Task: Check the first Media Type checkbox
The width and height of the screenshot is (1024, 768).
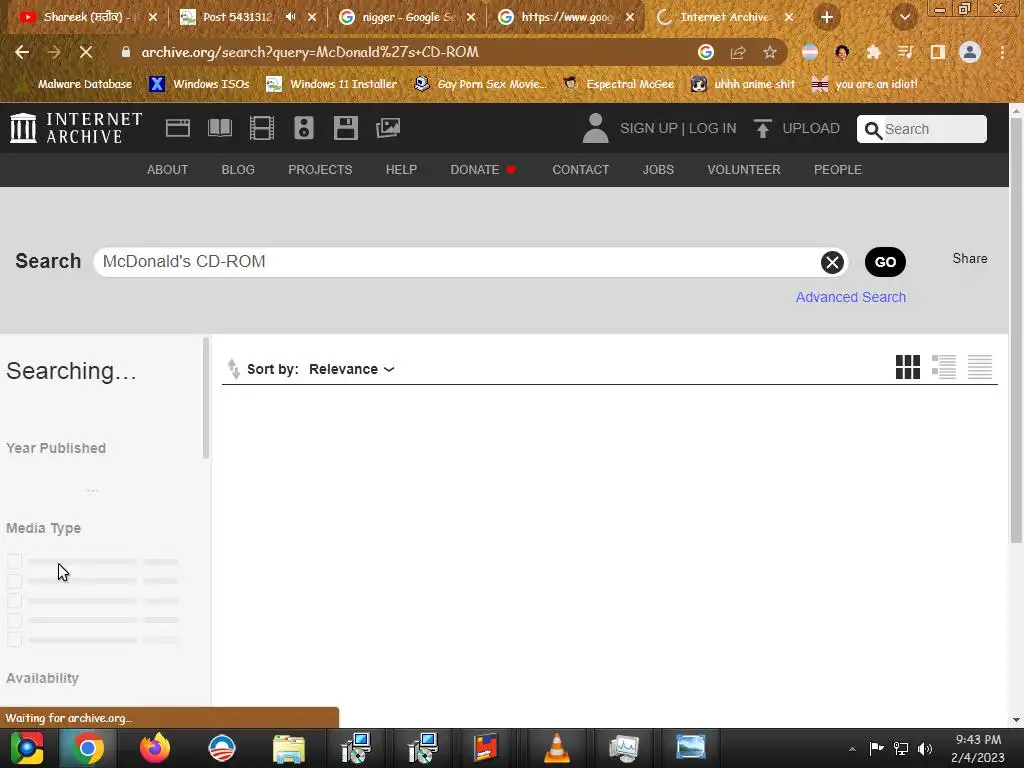Action: [14, 562]
